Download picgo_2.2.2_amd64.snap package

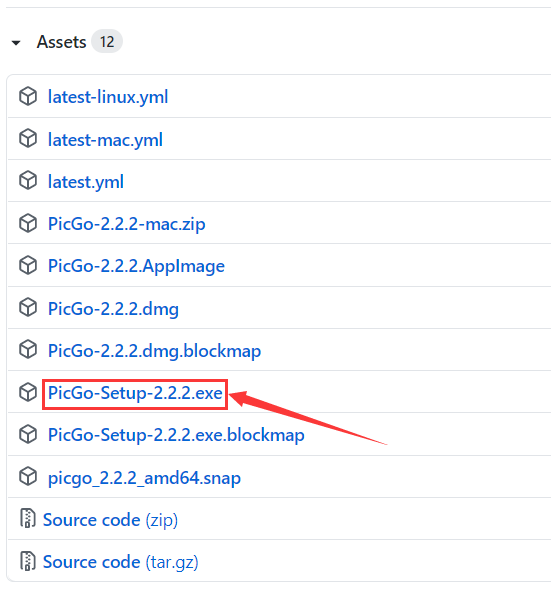point(144,478)
